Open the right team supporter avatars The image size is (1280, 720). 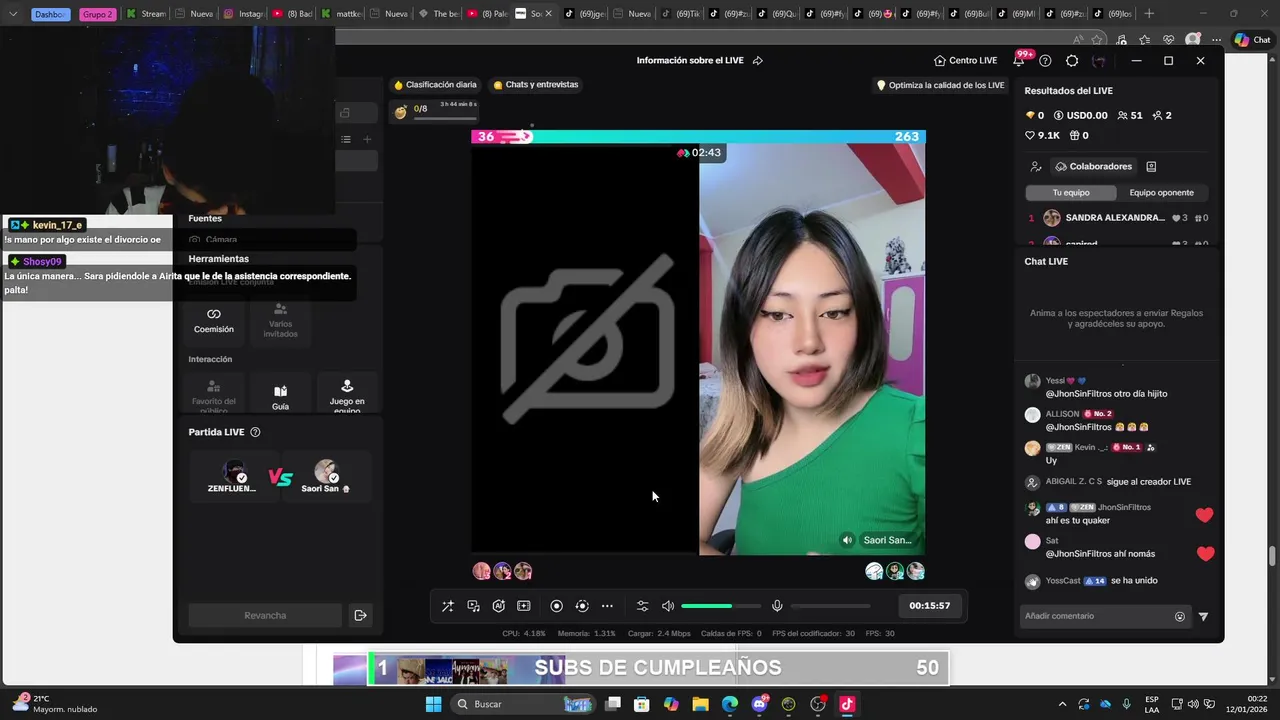coord(895,572)
